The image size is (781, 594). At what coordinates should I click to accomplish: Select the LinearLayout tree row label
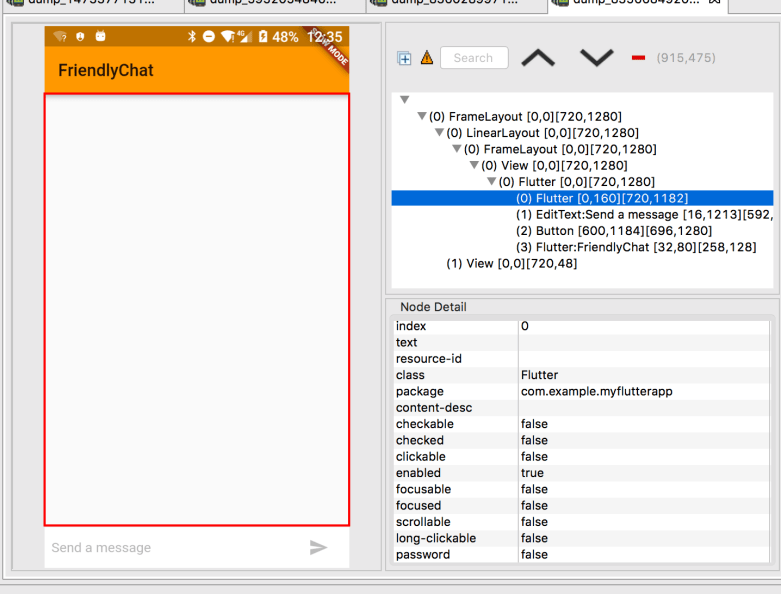click(x=542, y=133)
